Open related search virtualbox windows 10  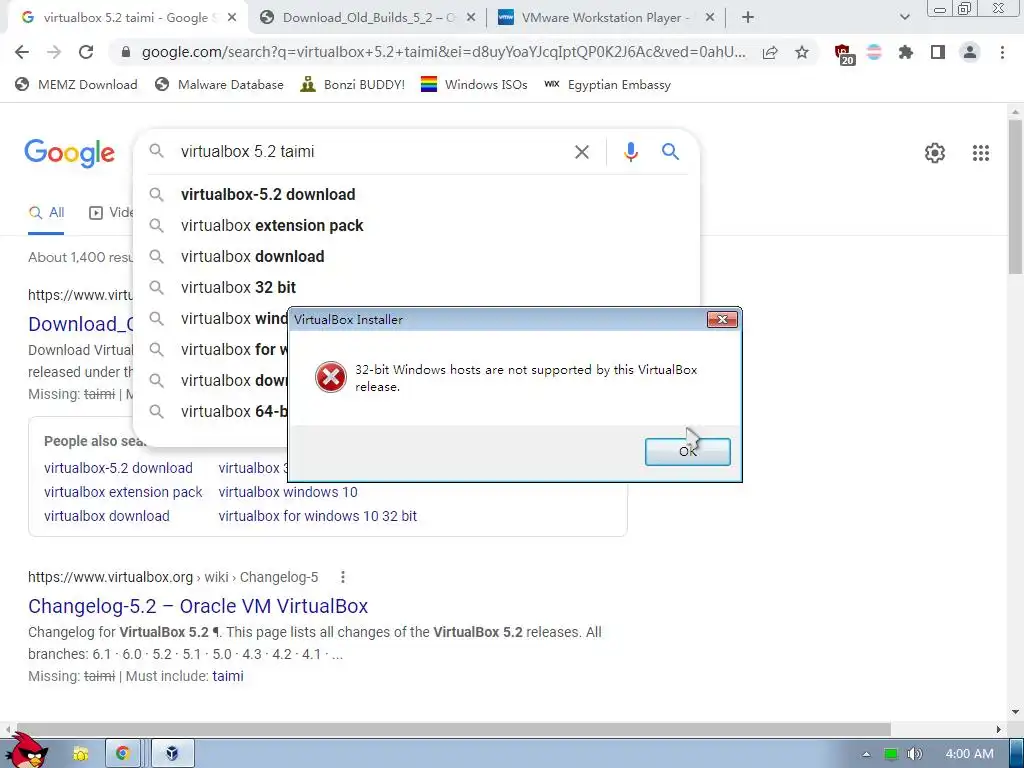(288, 492)
